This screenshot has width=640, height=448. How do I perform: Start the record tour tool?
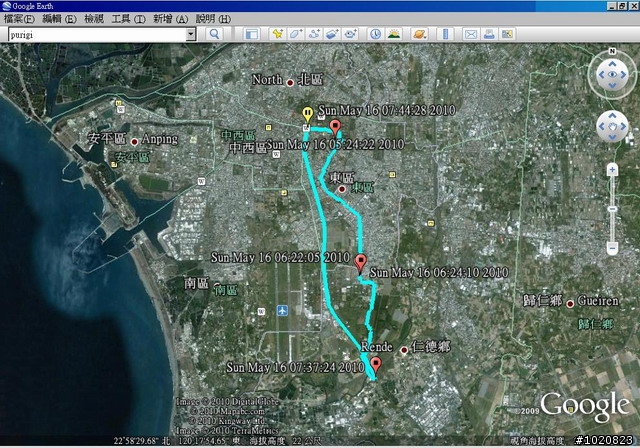(x=350, y=34)
